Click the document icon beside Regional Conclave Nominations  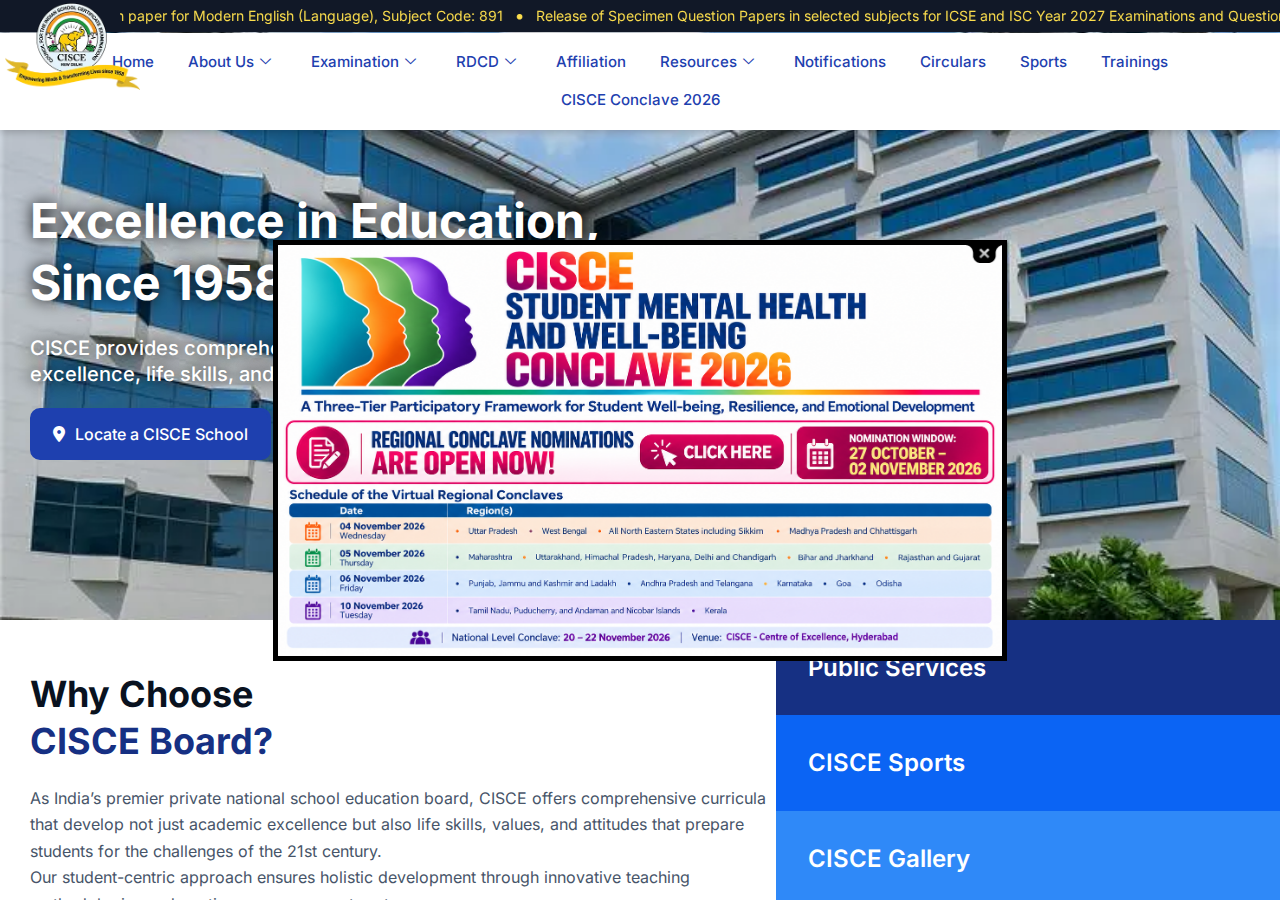pyautogui.click(x=323, y=453)
